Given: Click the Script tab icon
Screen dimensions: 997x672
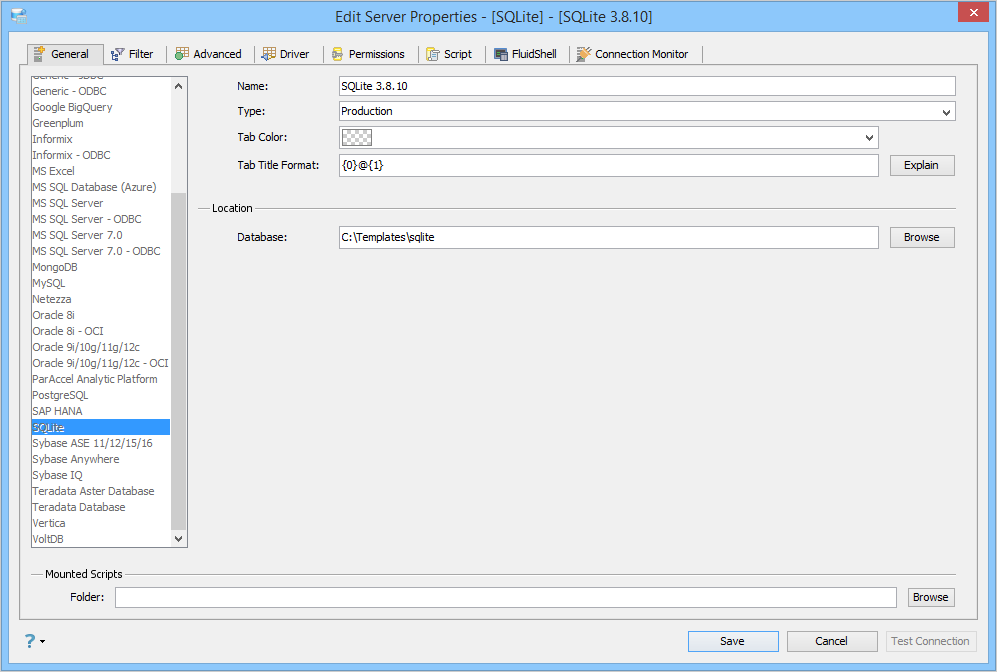Looking at the screenshot, I should pyautogui.click(x=433, y=55).
